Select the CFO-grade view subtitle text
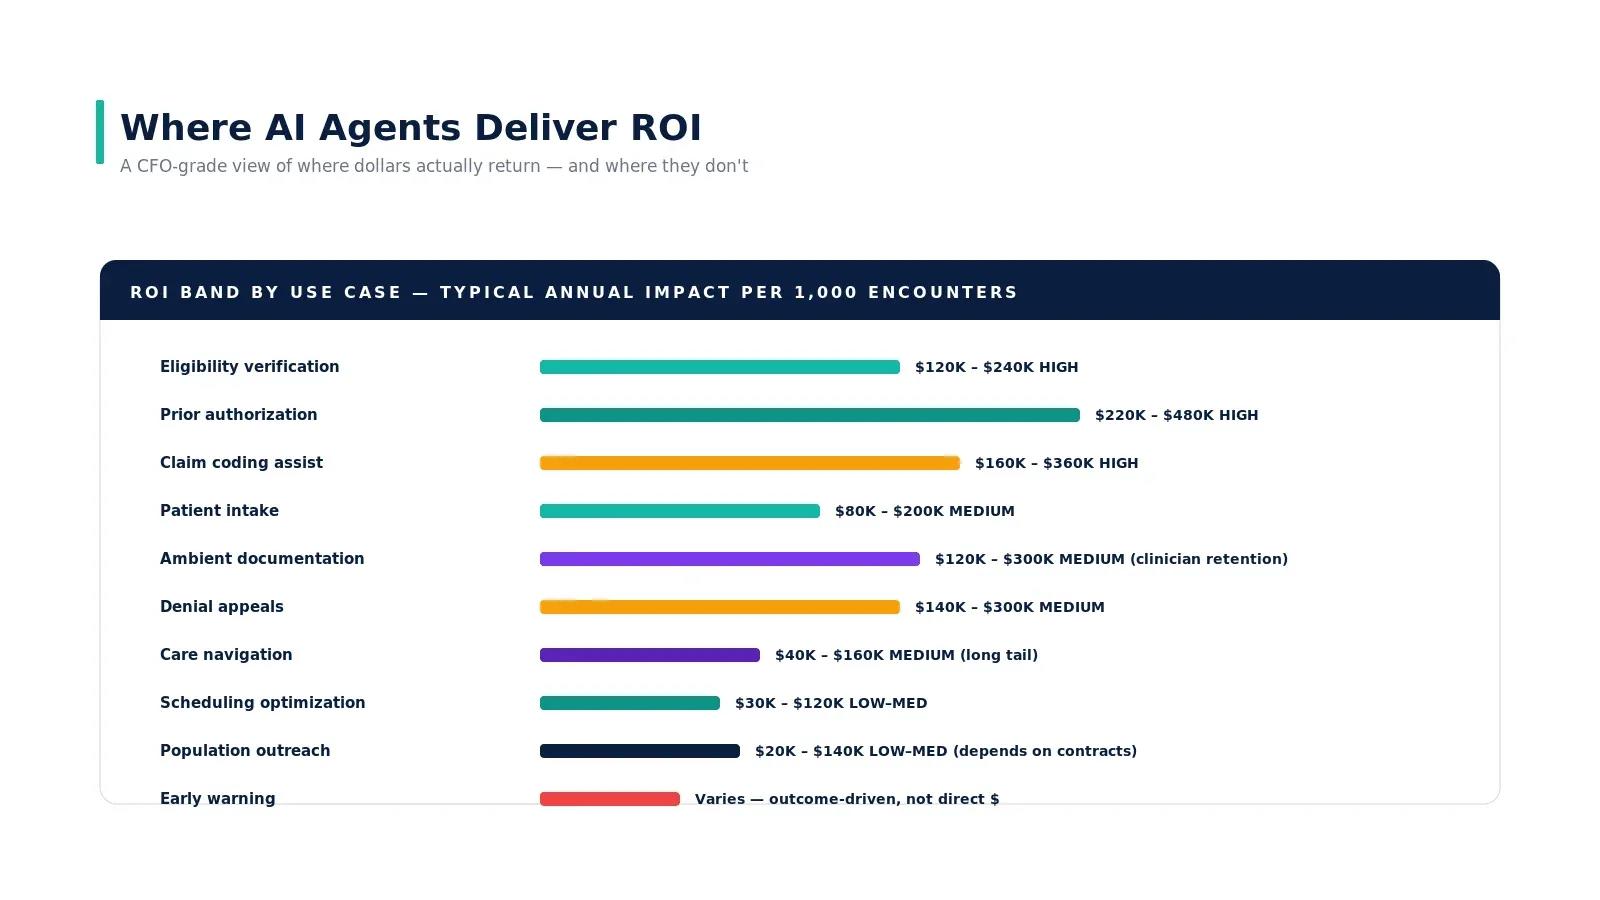The height and width of the screenshot is (900, 1600). point(434,166)
